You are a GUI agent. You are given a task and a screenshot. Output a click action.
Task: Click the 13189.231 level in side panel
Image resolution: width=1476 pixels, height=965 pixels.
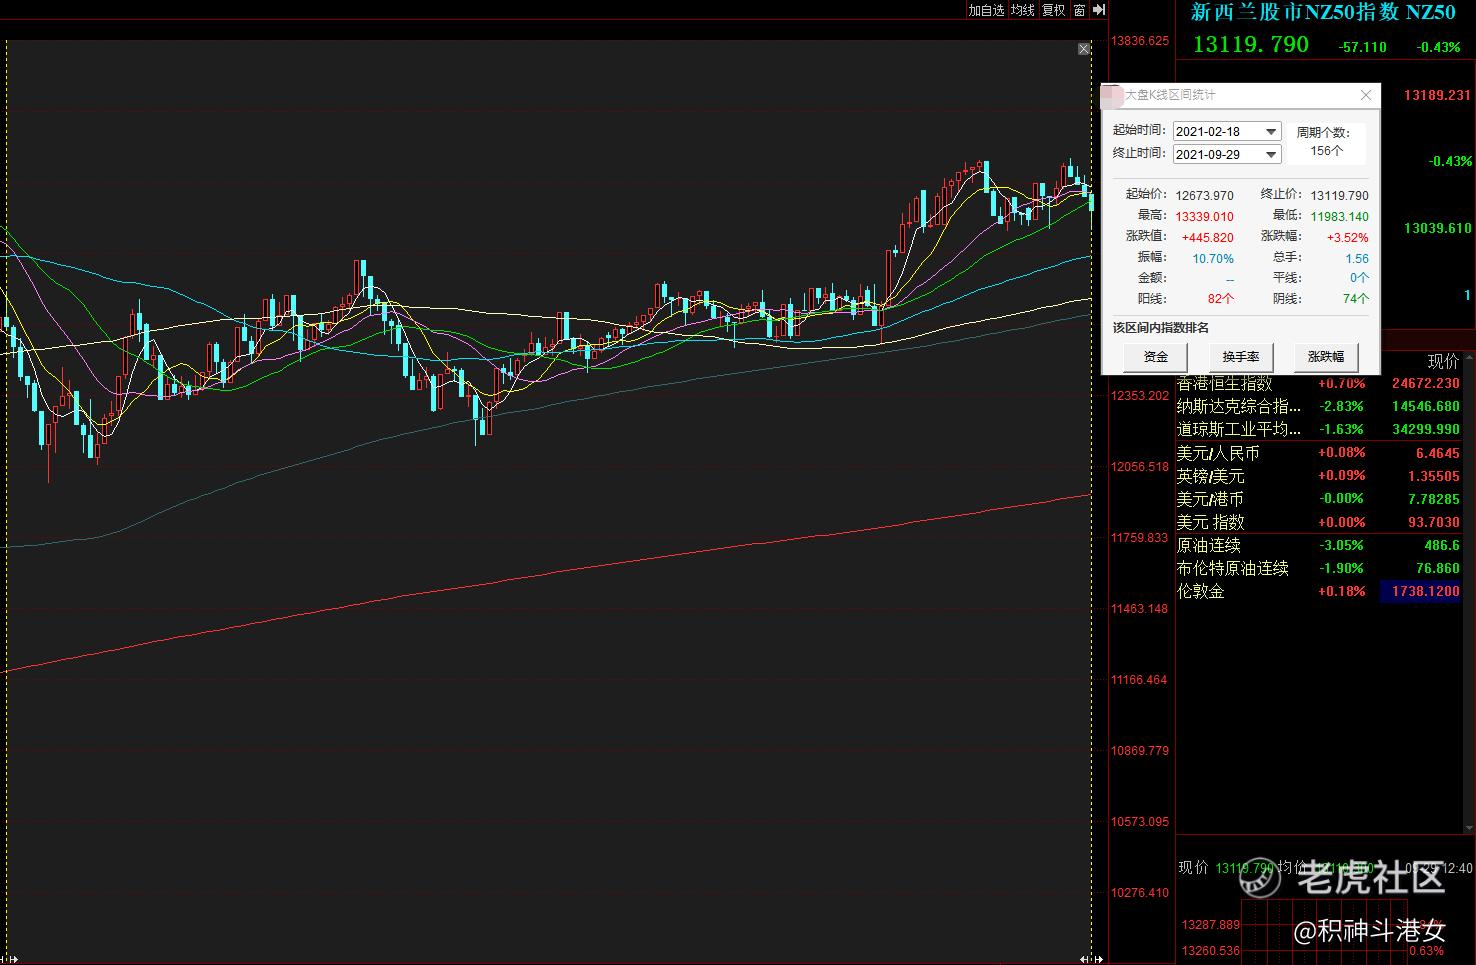coord(1438,95)
